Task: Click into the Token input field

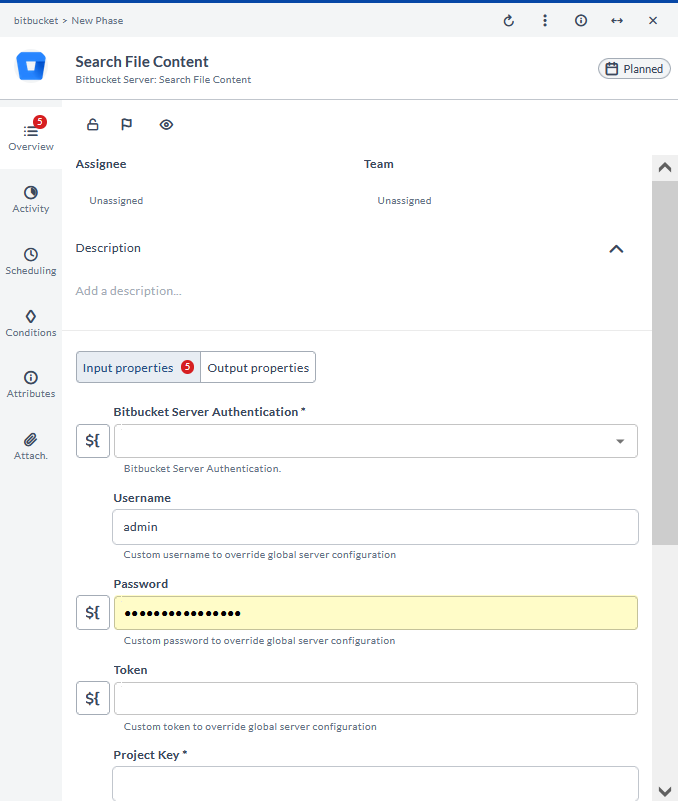Action: point(375,698)
